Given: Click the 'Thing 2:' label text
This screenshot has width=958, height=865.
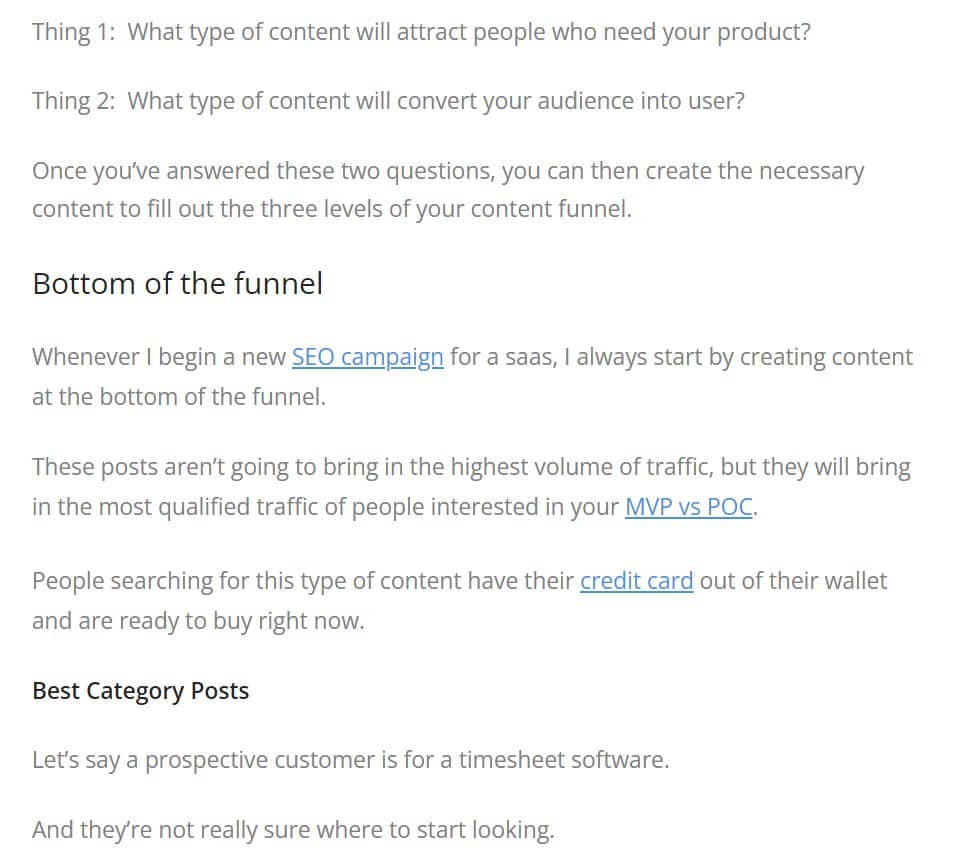Looking at the screenshot, I should 73,101.
